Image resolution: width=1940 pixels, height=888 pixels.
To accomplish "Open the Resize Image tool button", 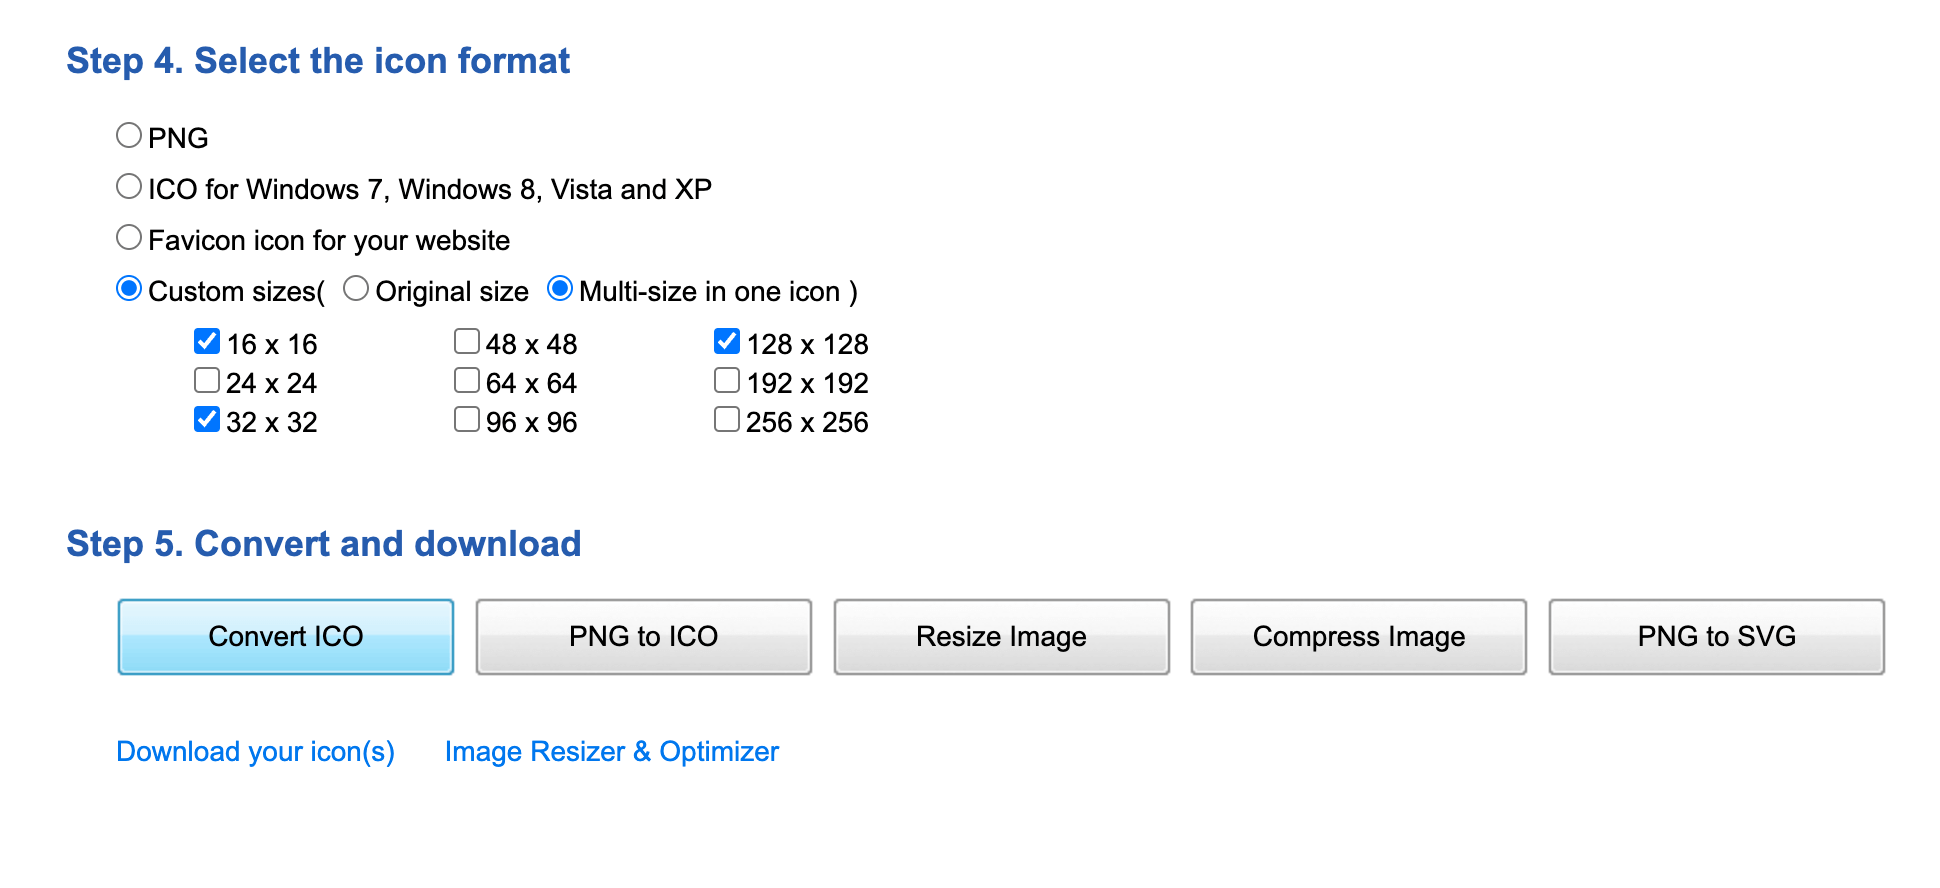I will click(1001, 637).
